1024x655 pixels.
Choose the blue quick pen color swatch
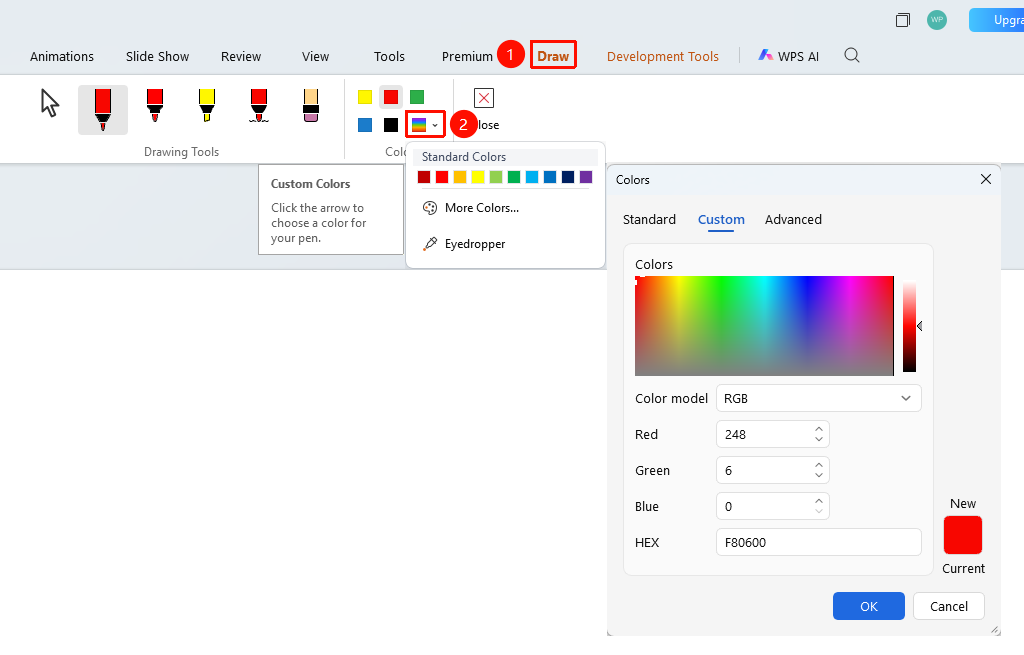point(365,125)
